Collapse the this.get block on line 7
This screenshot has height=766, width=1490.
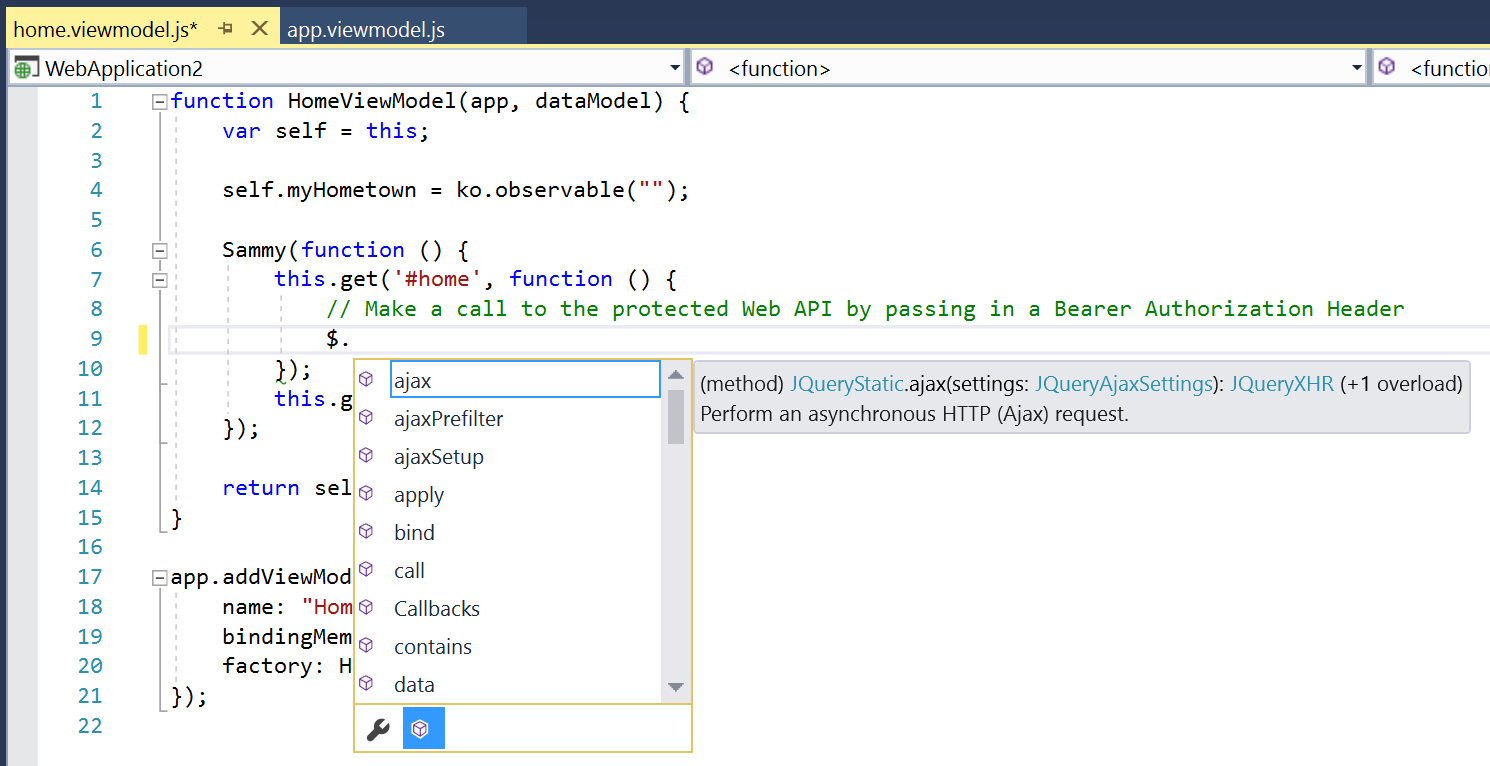158,280
